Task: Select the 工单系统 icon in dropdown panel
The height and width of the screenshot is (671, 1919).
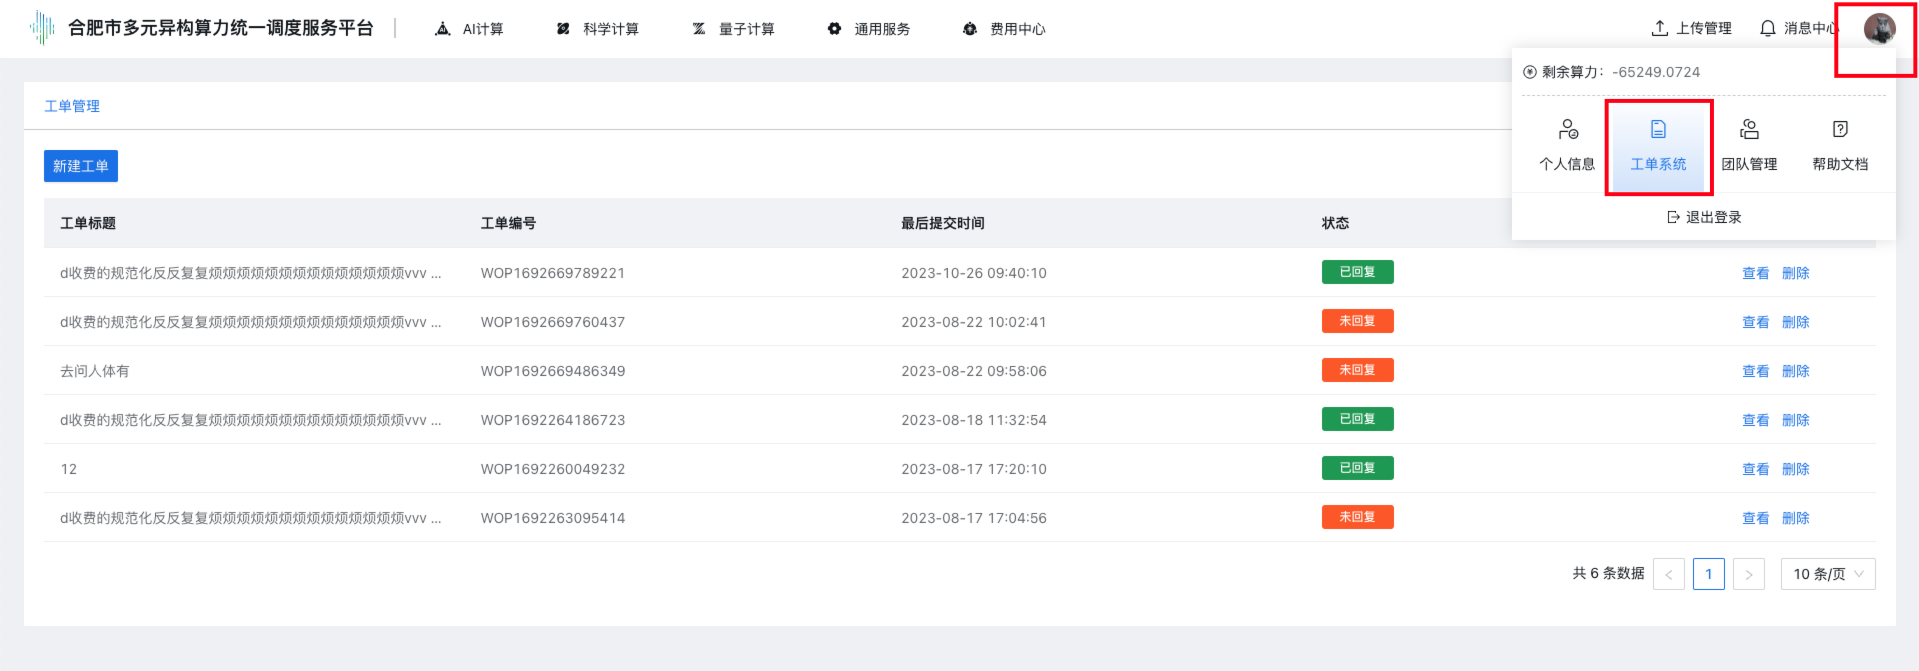Action: [x=1658, y=130]
